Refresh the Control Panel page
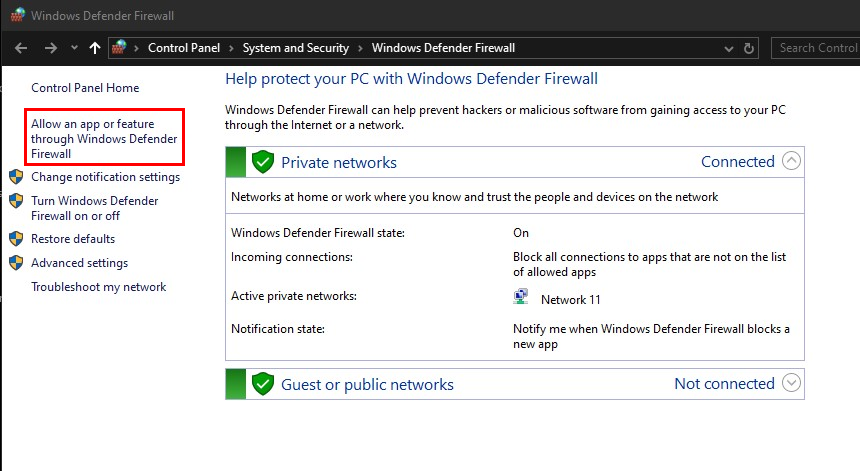 point(749,48)
